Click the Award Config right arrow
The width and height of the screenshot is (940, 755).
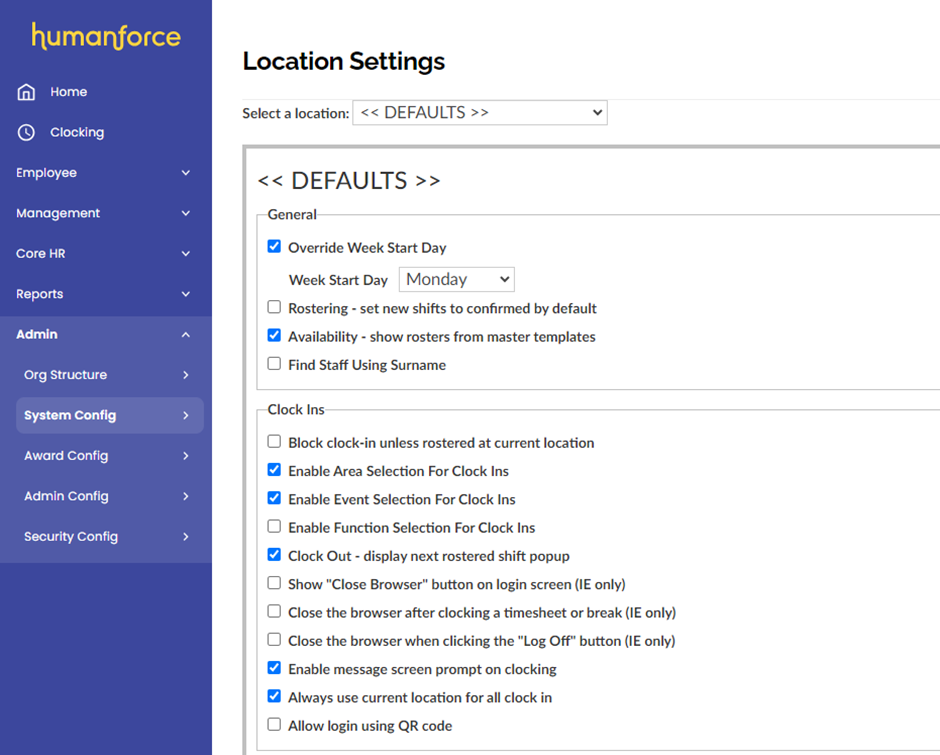tap(186, 456)
